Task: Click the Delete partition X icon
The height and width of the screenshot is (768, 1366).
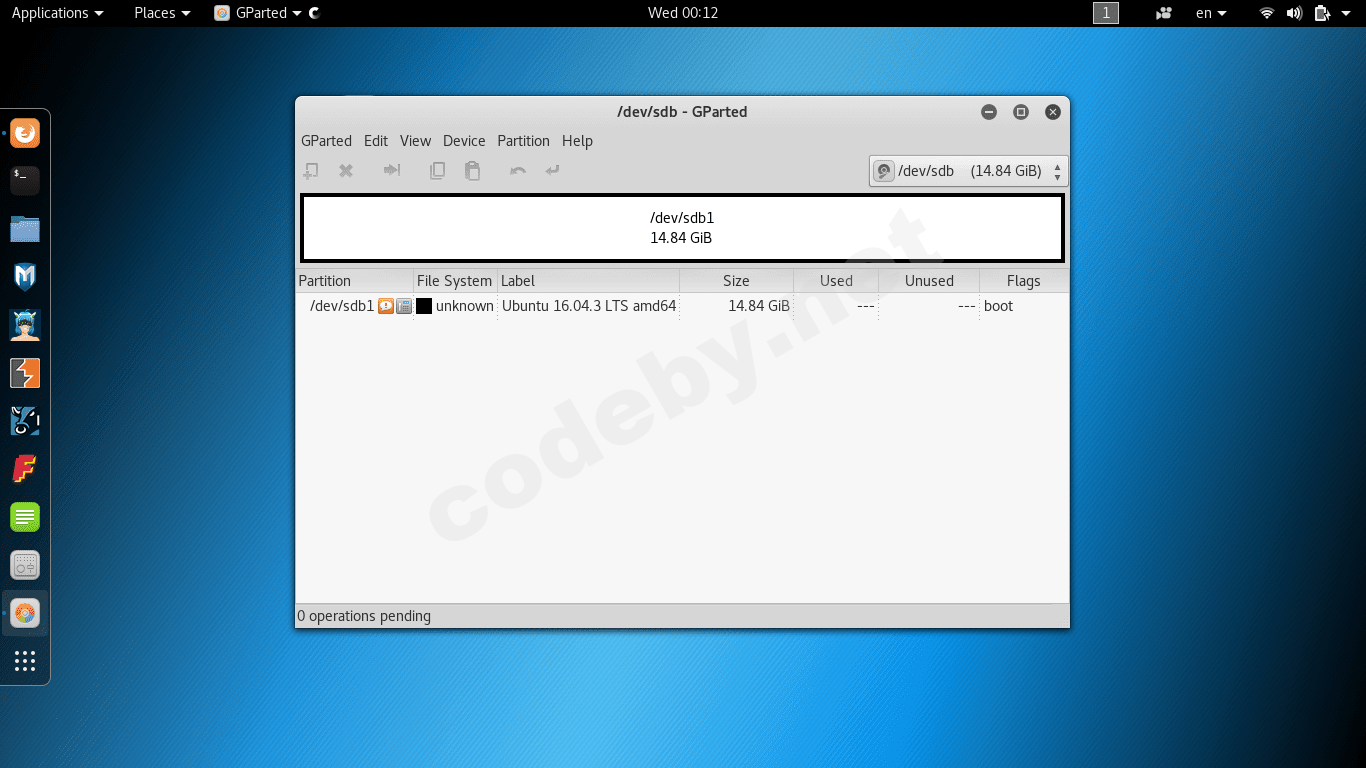Action: coord(346,171)
